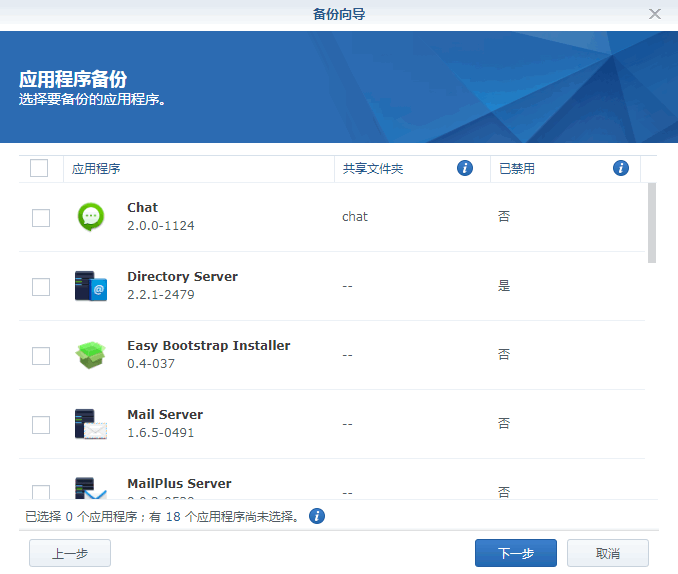
Task: Click the version 1.6.5-0491 text
Action: [161, 433]
